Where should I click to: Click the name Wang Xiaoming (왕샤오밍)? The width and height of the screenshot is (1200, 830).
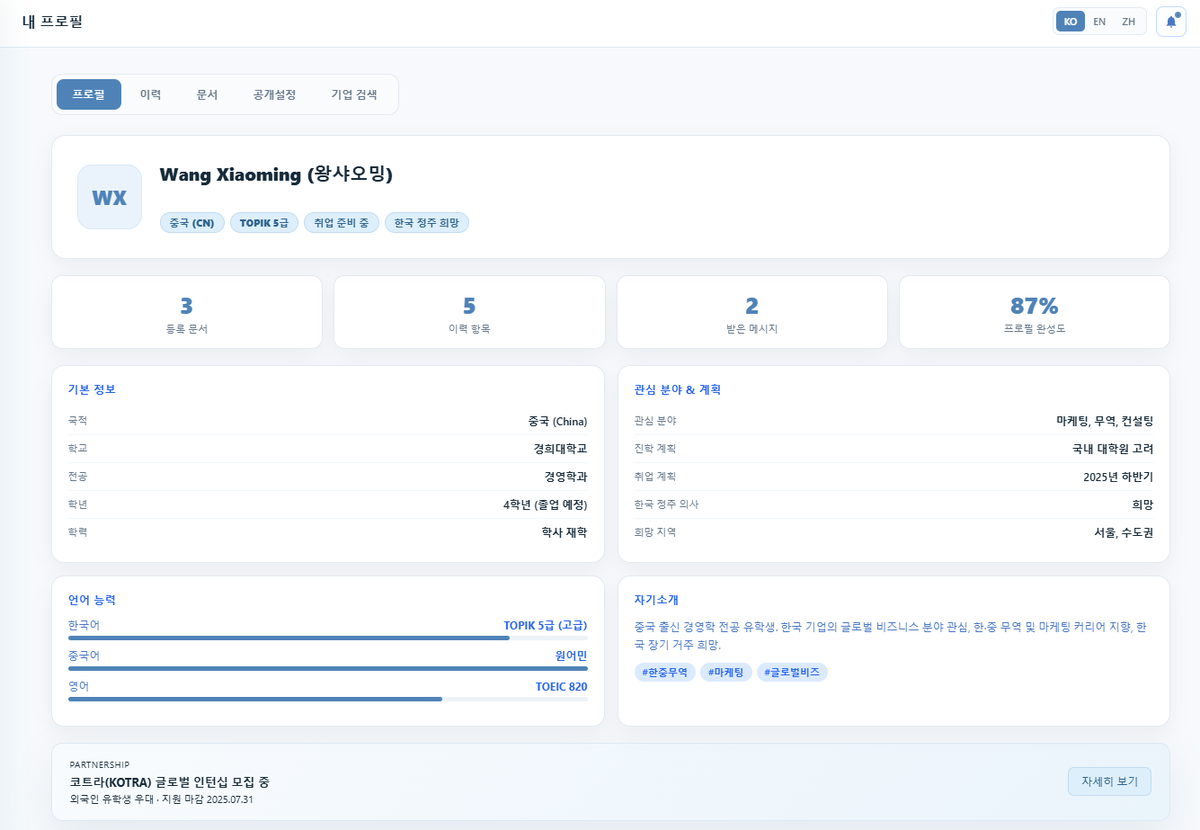[x=276, y=174]
